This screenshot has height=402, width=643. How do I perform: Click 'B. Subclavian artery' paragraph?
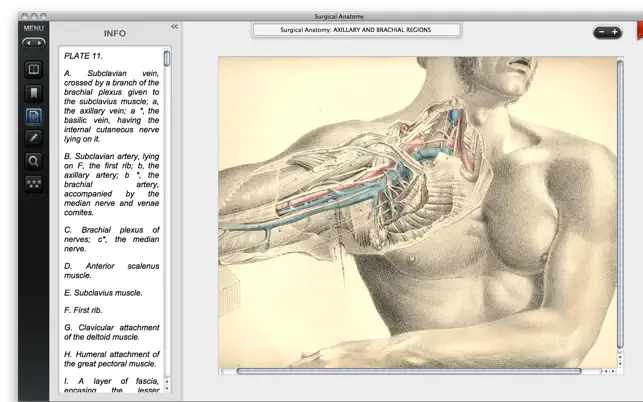(x=112, y=185)
